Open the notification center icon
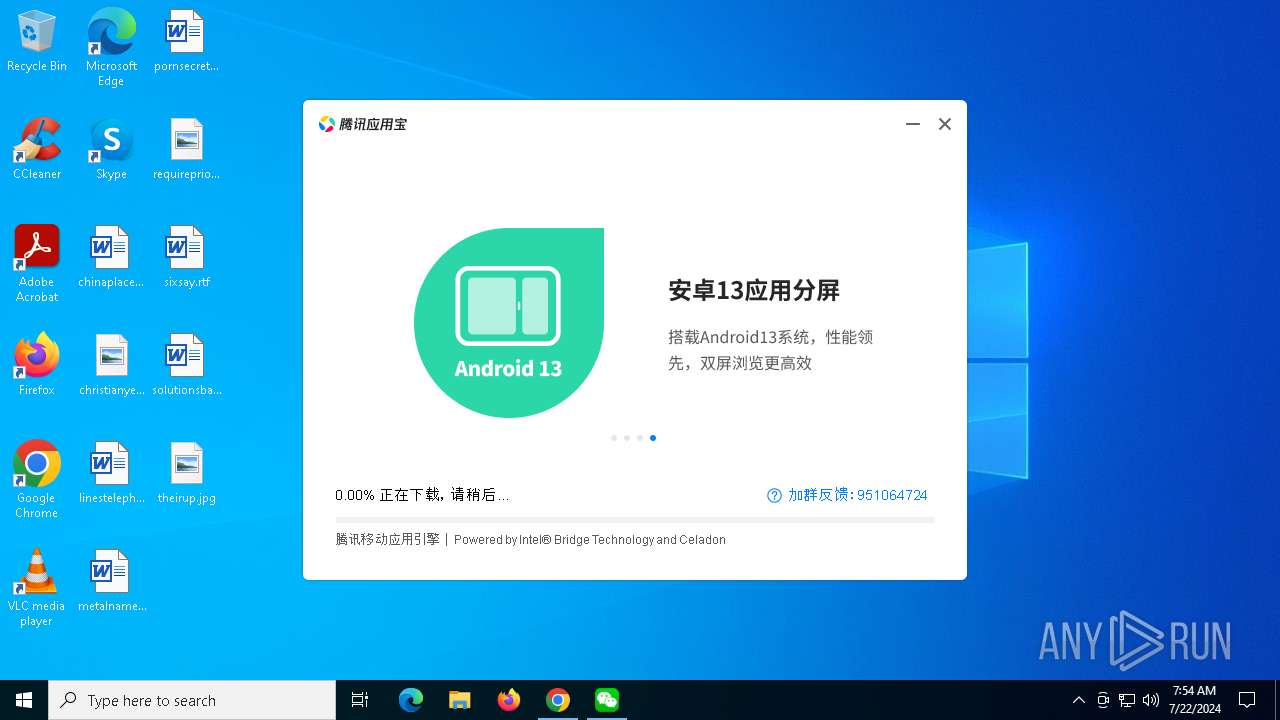The height and width of the screenshot is (720, 1280). coord(1247,700)
